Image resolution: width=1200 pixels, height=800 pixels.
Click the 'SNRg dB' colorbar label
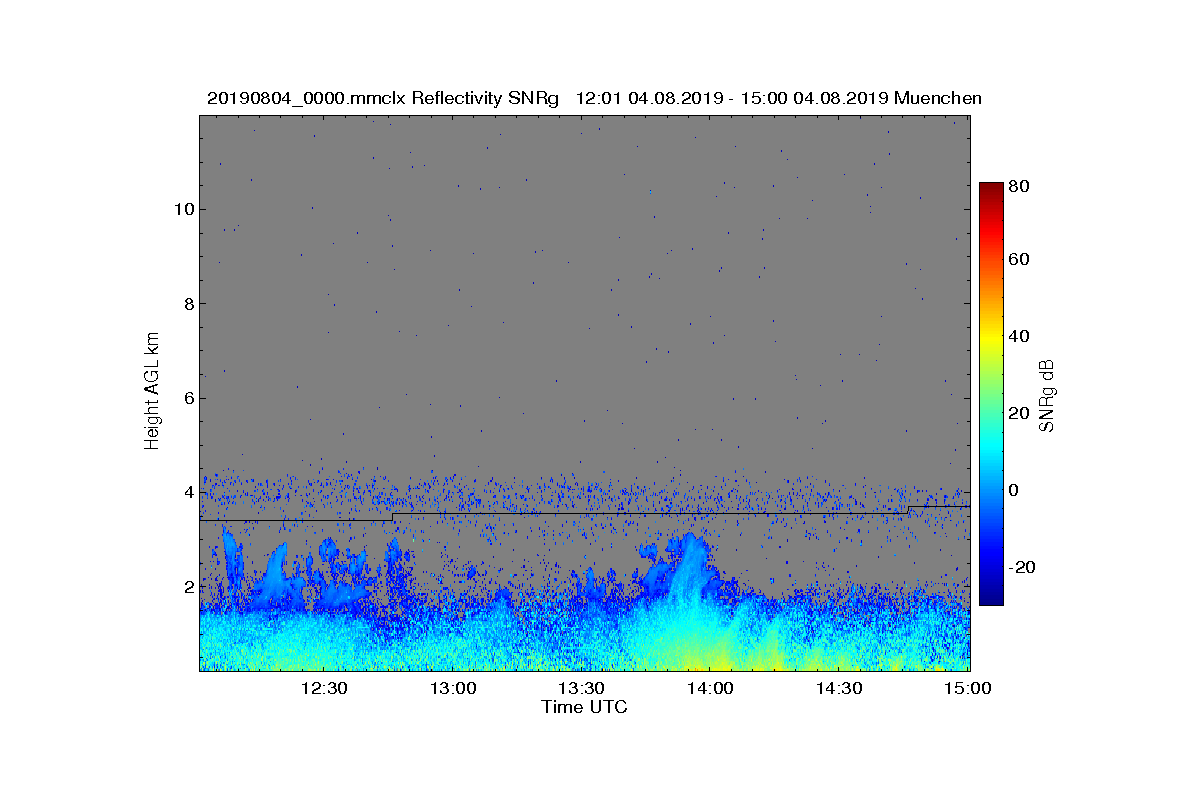pos(1047,396)
